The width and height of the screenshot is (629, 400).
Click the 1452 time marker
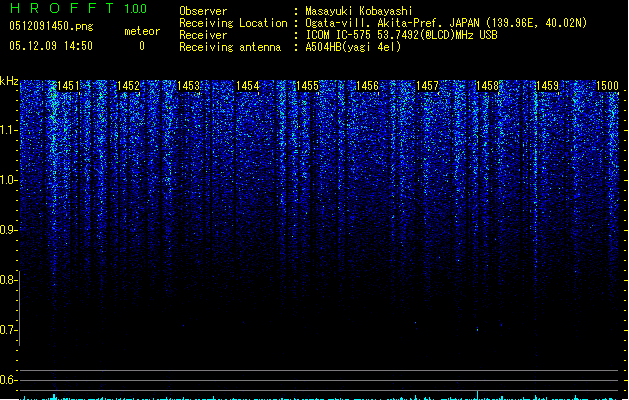[128, 86]
